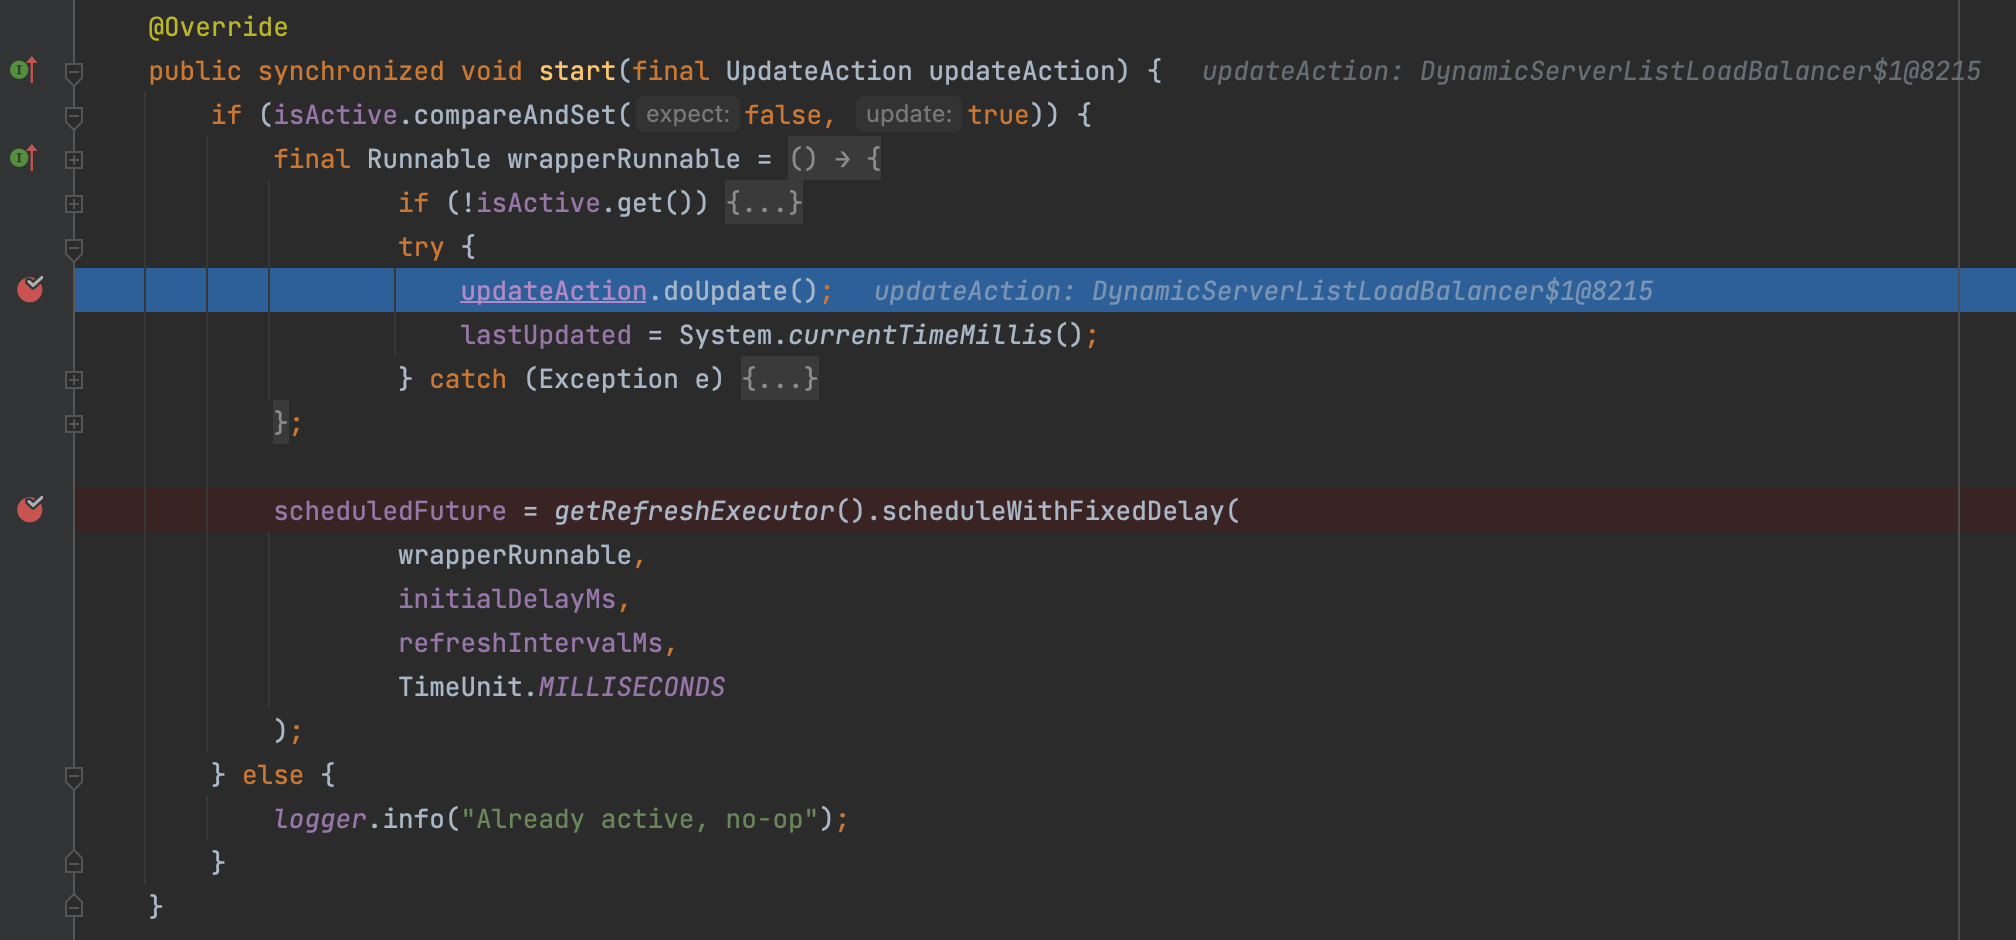Click currentTimeMillis() call
Image resolution: width=2016 pixels, height=940 pixels.
[x=935, y=335]
